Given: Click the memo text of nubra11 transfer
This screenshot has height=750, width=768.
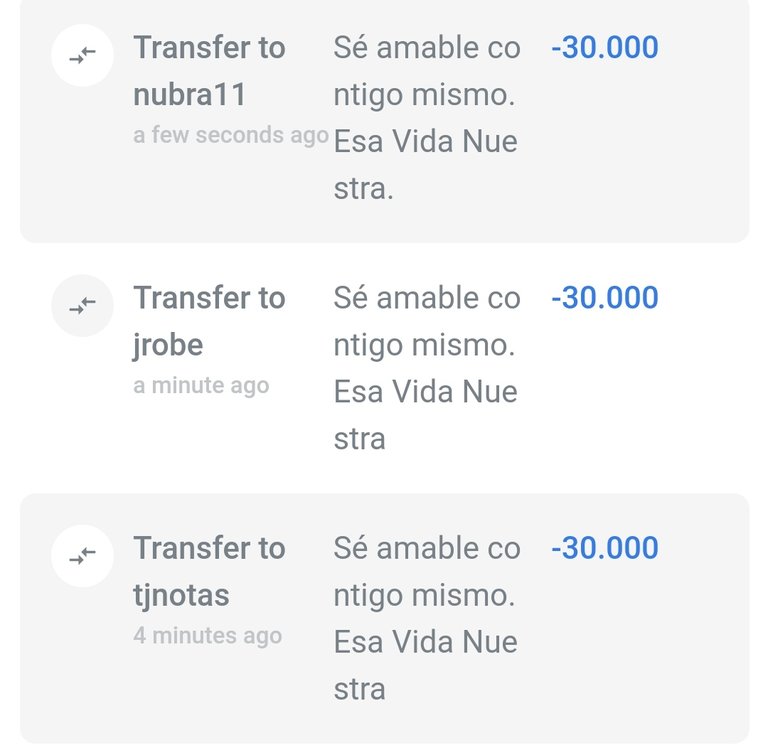Looking at the screenshot, I should (x=427, y=118).
